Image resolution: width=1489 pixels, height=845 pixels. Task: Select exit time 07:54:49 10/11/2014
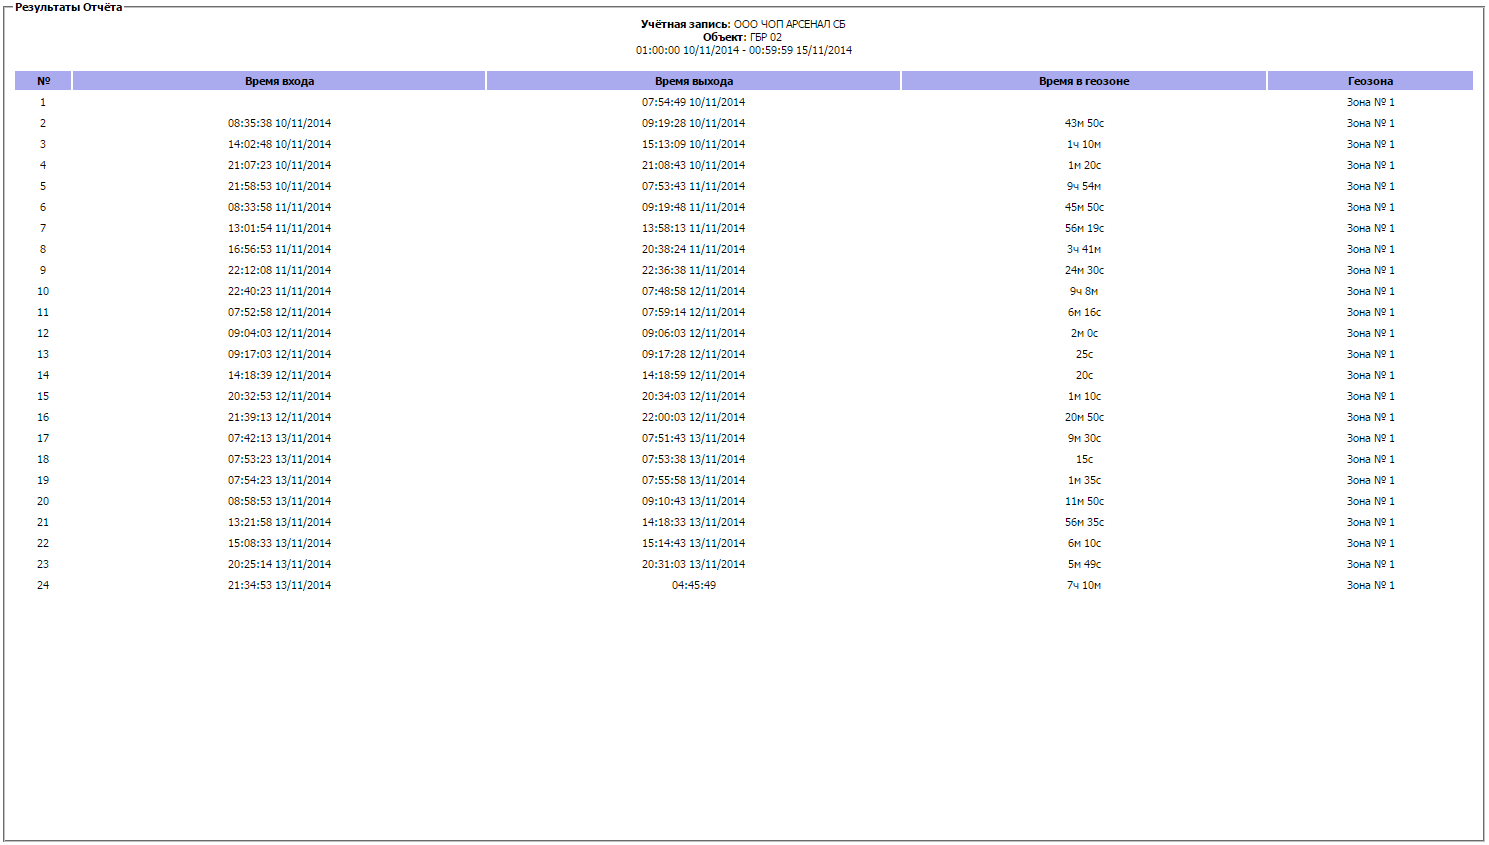(693, 102)
